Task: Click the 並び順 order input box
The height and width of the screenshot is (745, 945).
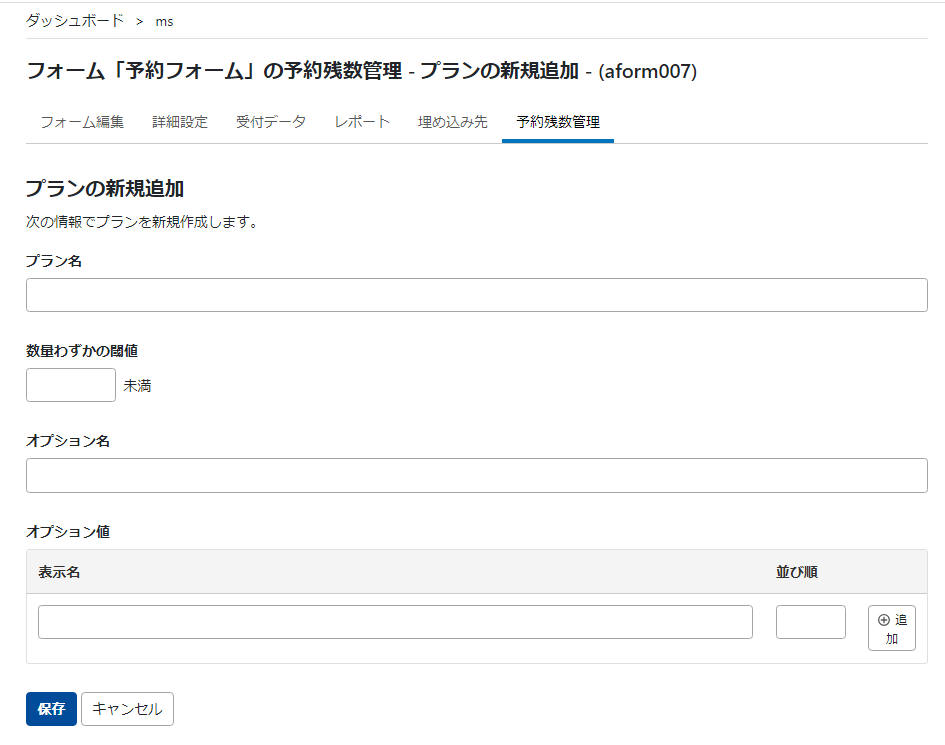Action: (810, 621)
